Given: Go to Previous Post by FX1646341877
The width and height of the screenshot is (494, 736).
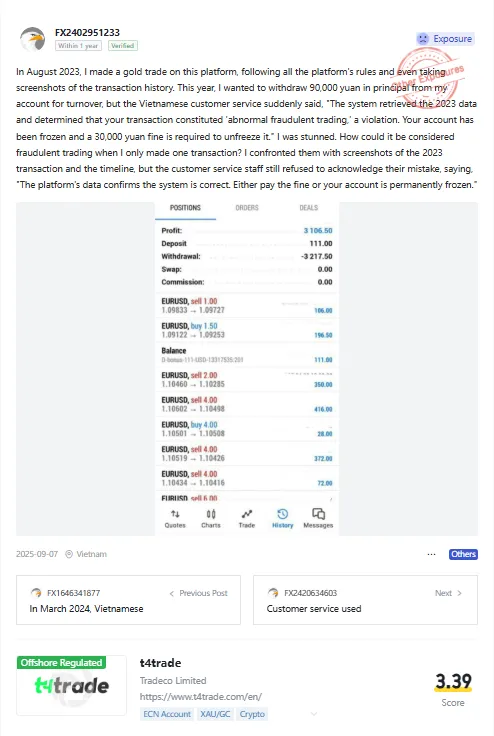Looking at the screenshot, I should coord(128,600).
